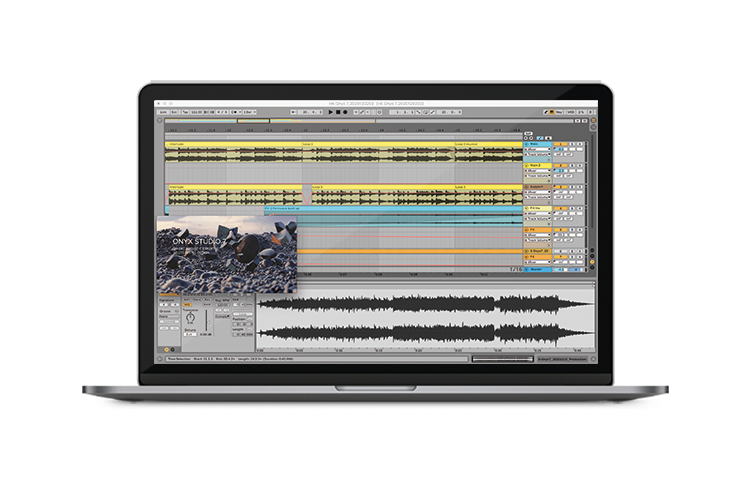The height and width of the screenshot is (490, 750).
Task: Open Support track device chooser dropdown
Action: 538,192
